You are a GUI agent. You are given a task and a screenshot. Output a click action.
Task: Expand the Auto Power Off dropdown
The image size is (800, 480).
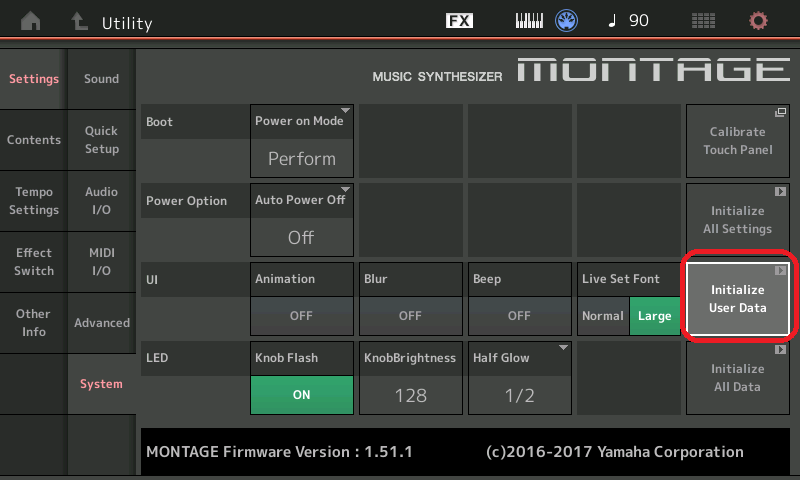(301, 219)
